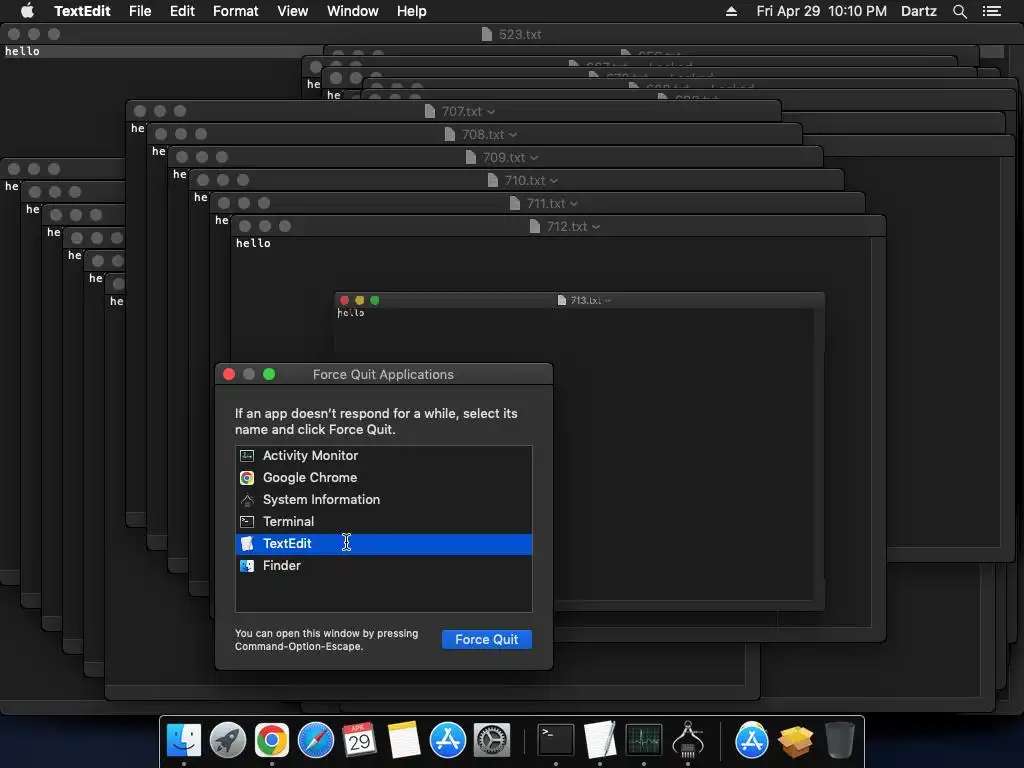Open the View menu

[x=293, y=11]
